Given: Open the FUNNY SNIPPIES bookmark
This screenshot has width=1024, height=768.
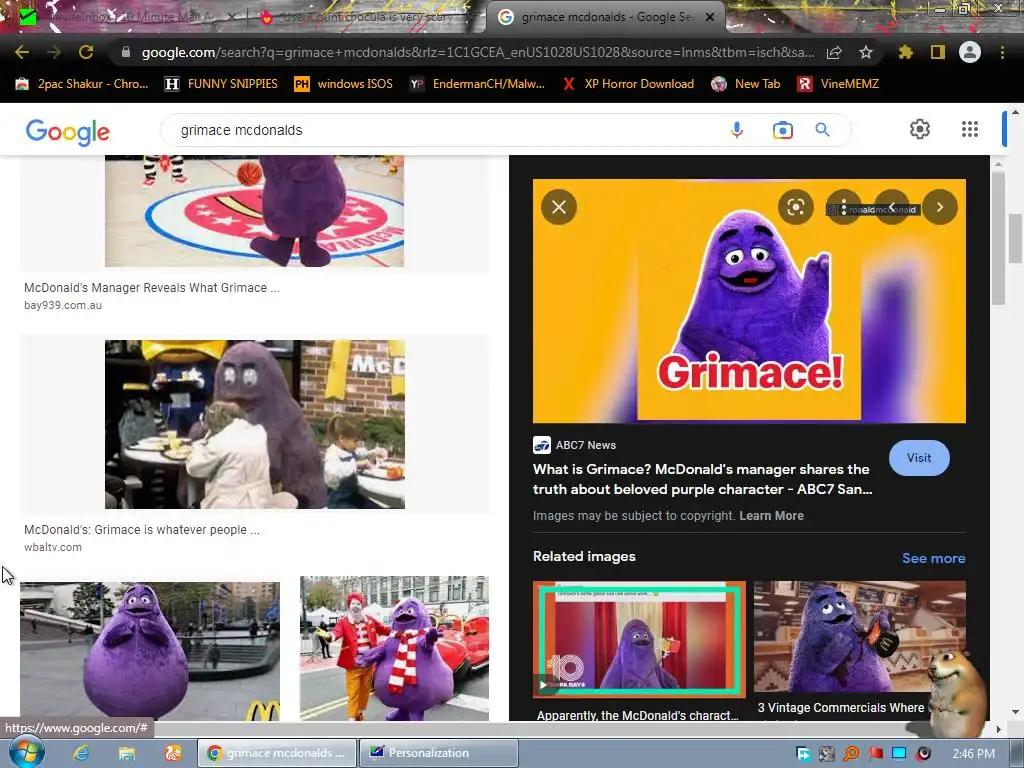Looking at the screenshot, I should tap(221, 84).
